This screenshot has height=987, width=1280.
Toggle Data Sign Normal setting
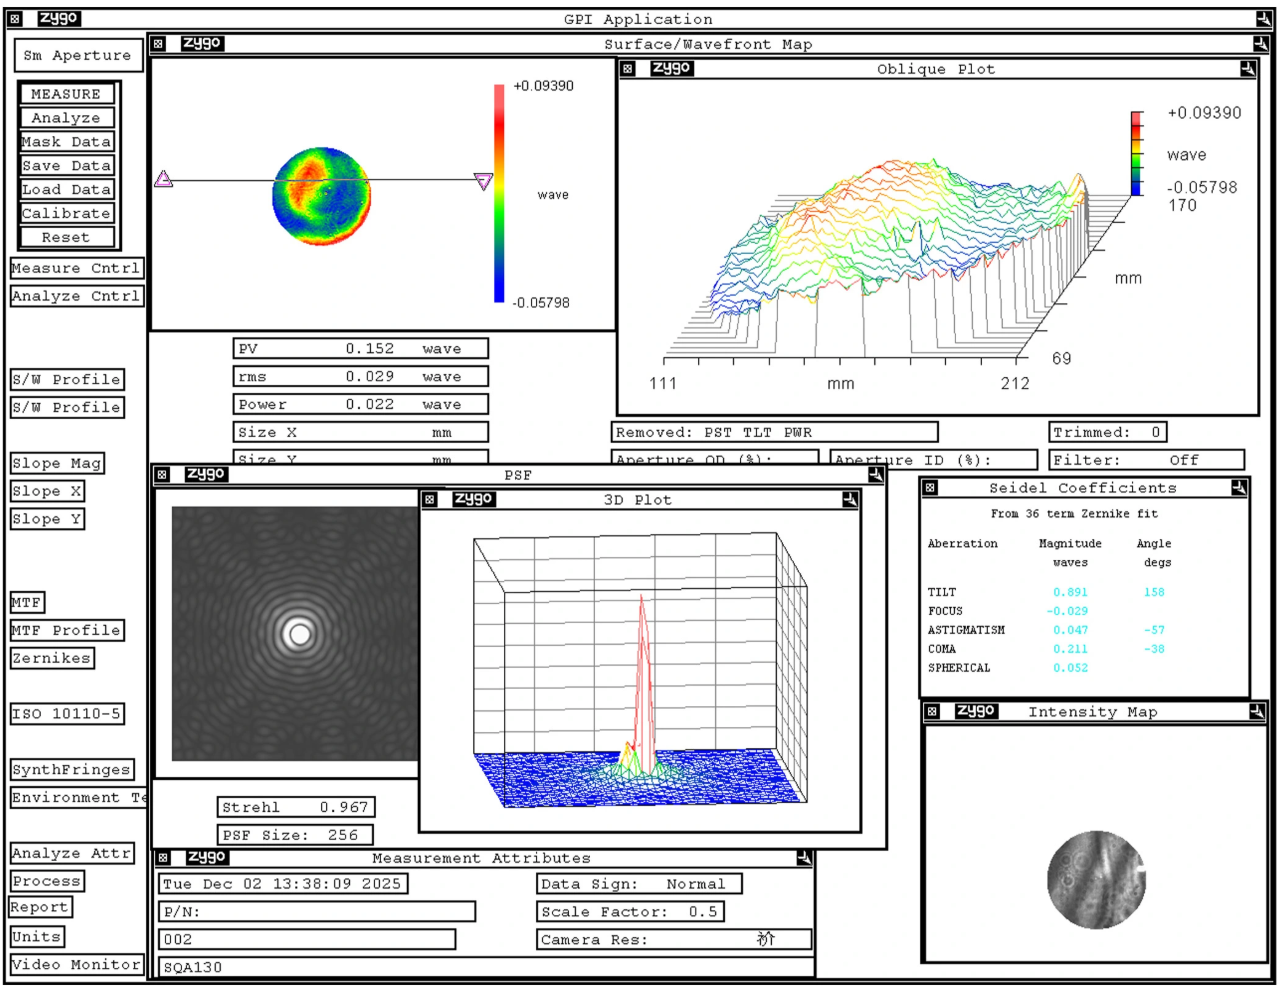tap(639, 884)
